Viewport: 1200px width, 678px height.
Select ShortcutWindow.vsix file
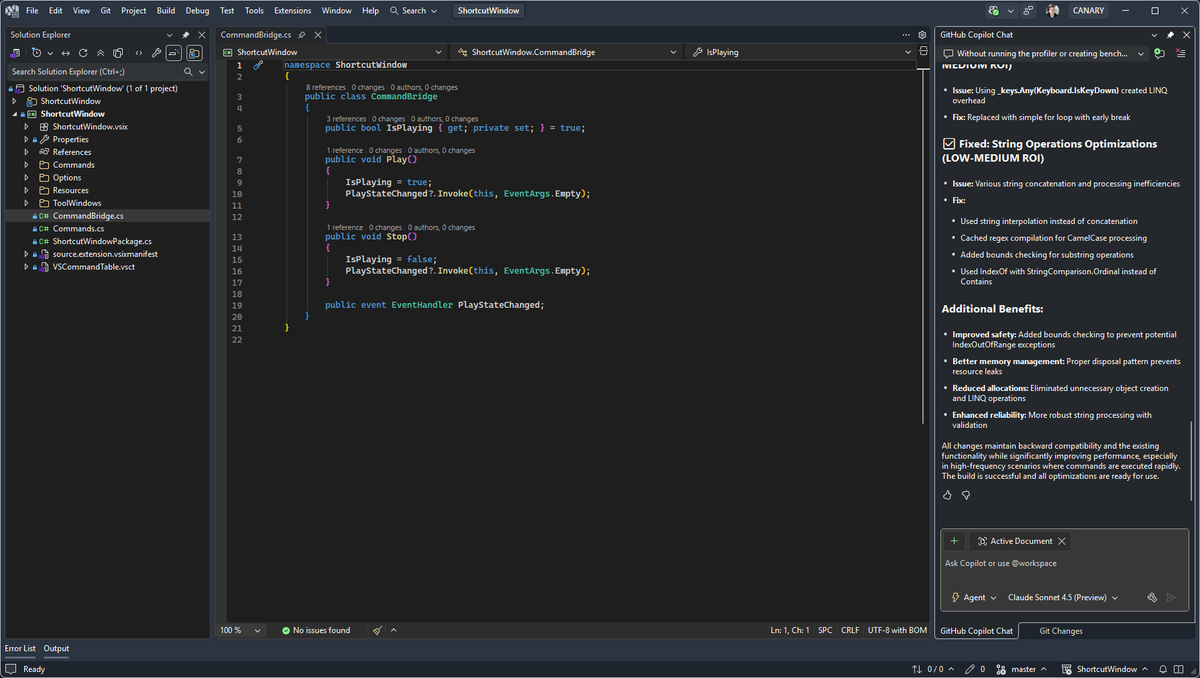[x=90, y=127]
